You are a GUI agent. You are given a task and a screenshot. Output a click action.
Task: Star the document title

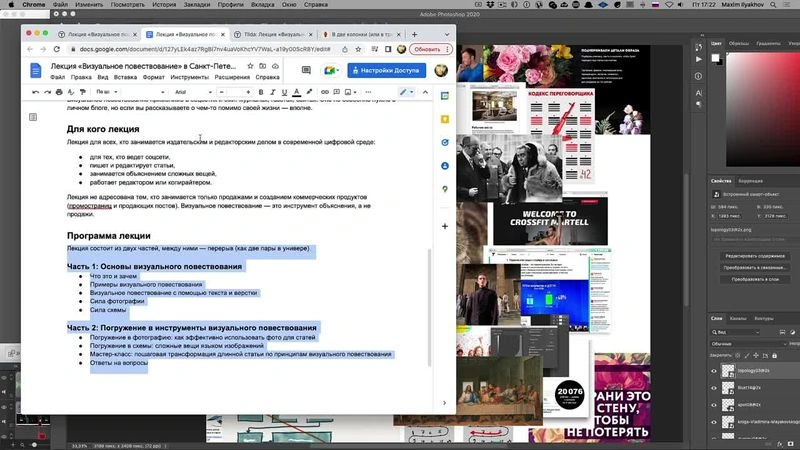250,66
